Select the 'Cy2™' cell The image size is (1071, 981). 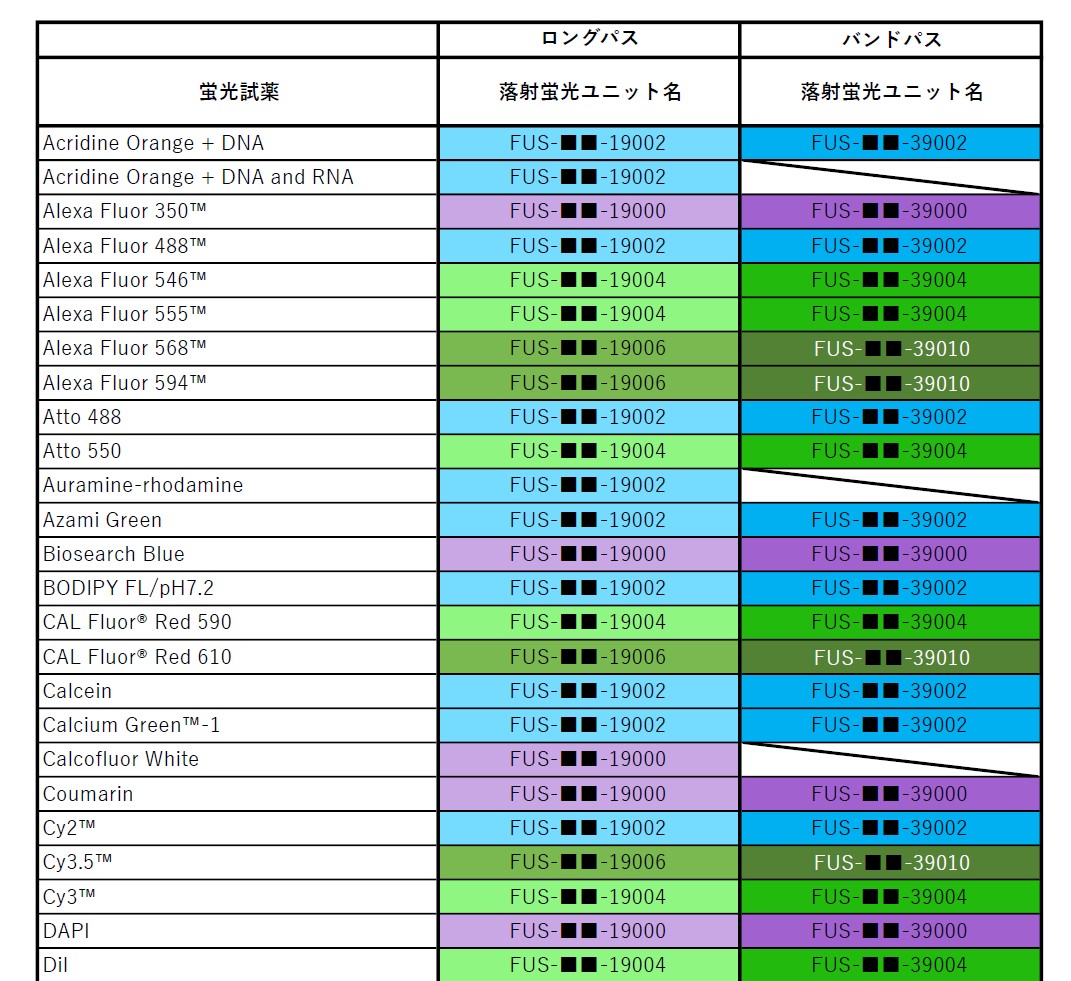point(238,828)
